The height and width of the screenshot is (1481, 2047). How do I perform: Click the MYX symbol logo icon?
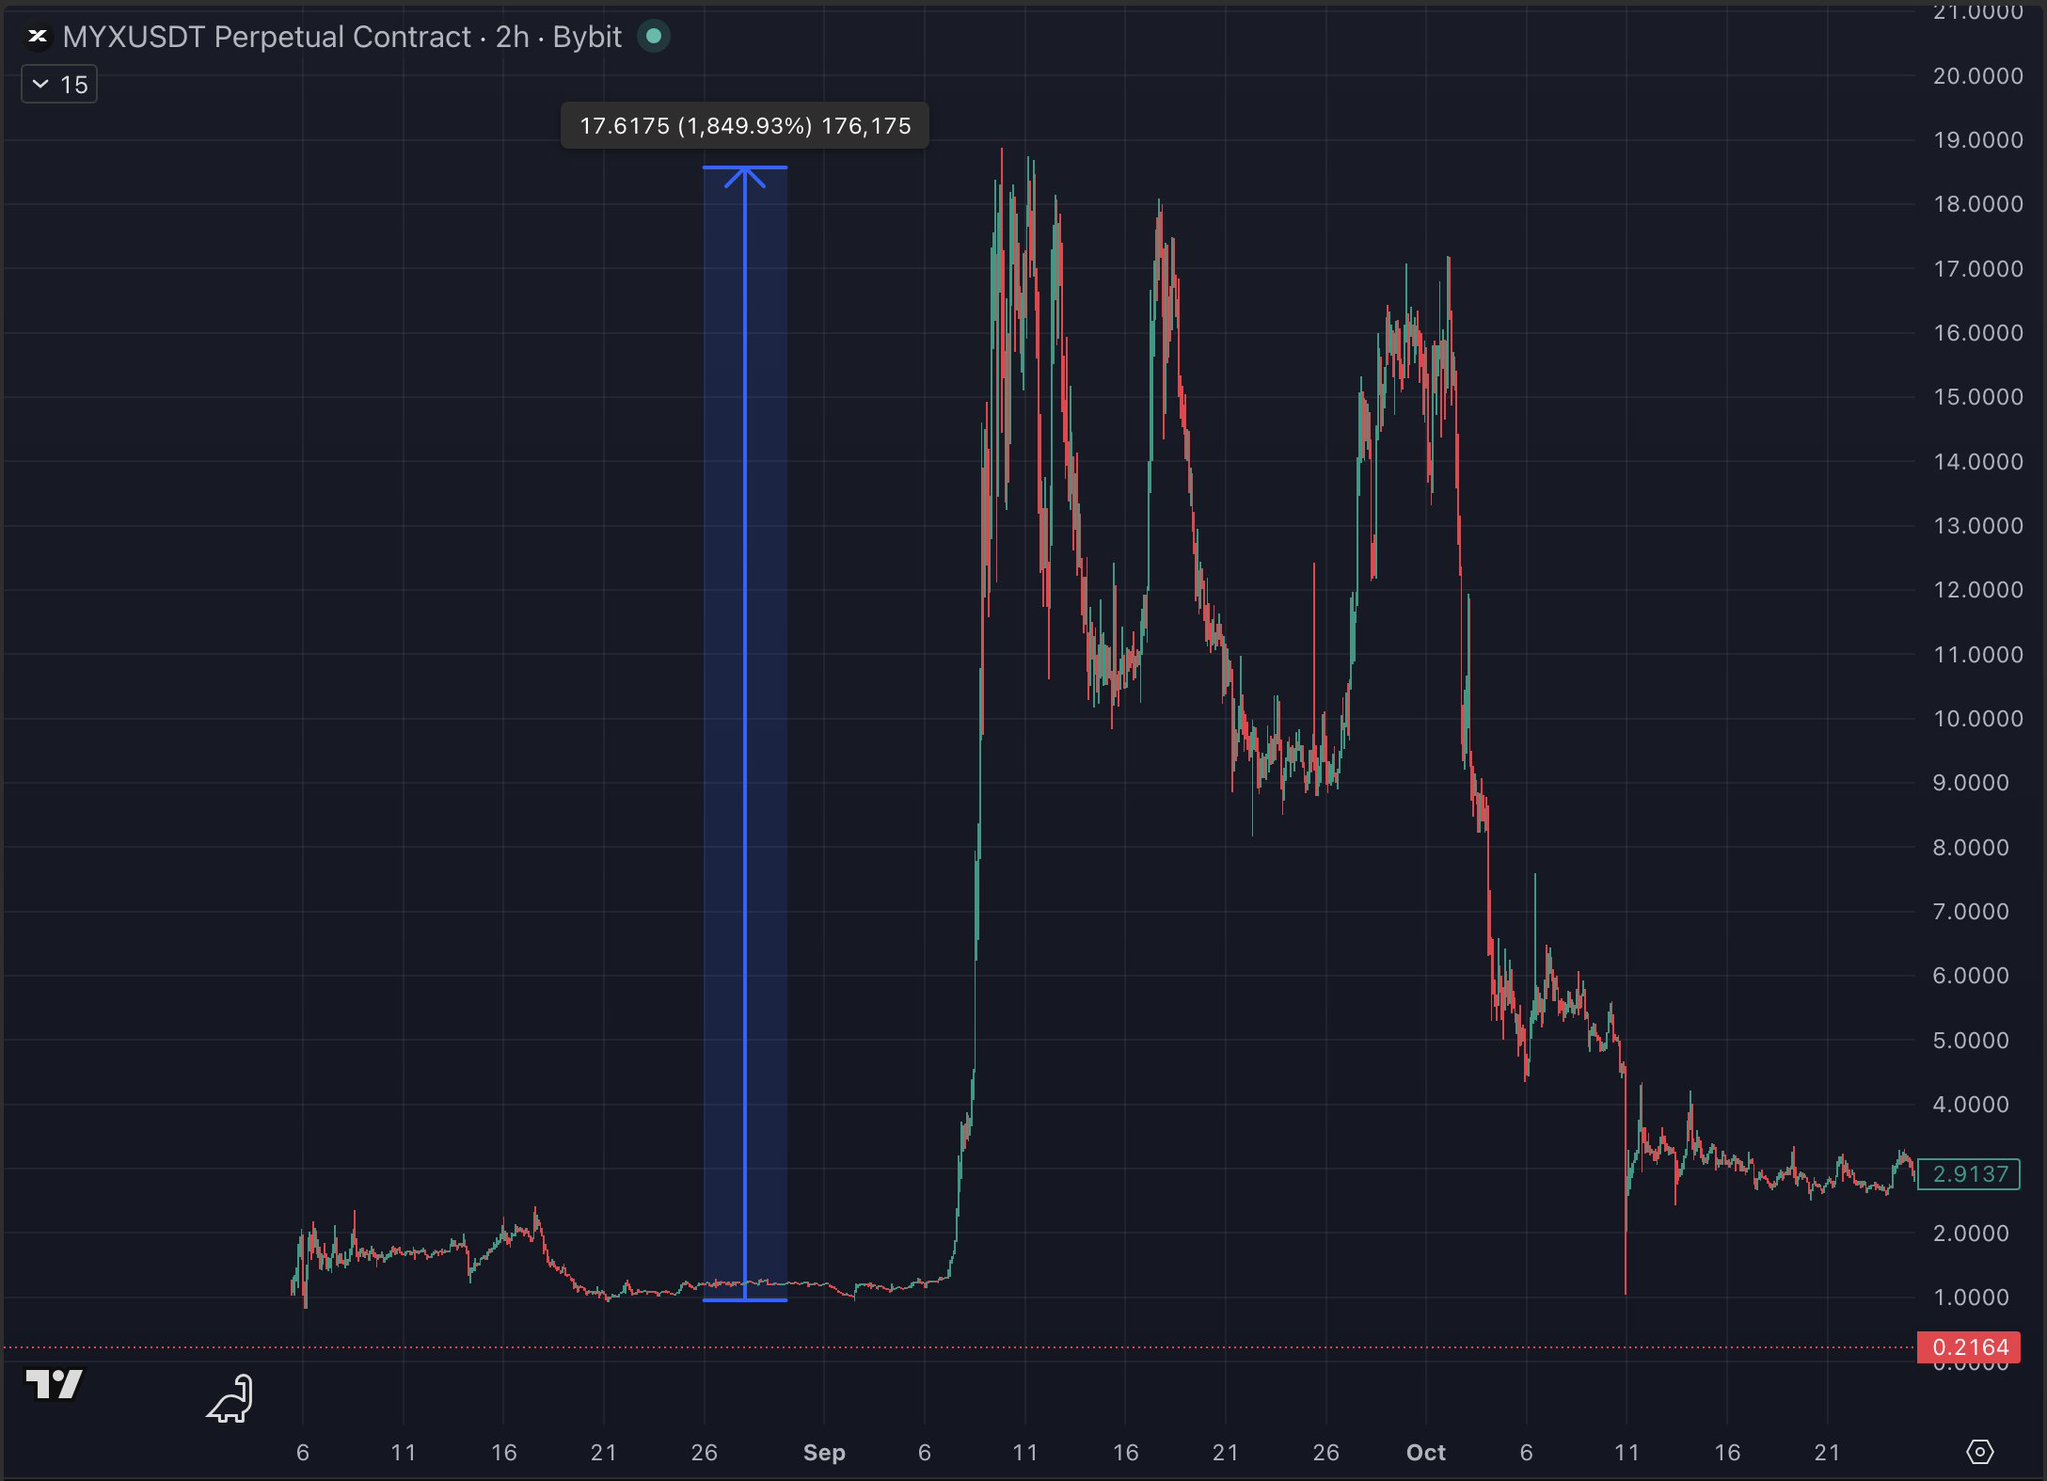coord(37,37)
